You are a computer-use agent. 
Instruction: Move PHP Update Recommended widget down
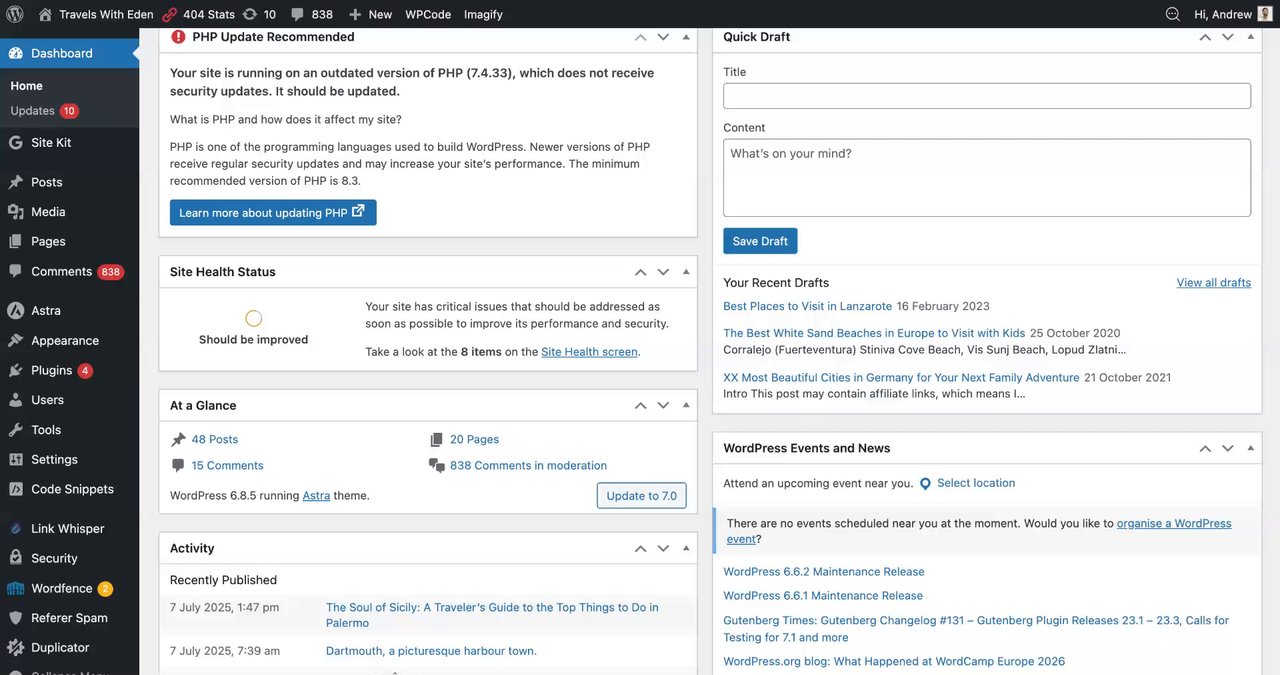(x=663, y=37)
